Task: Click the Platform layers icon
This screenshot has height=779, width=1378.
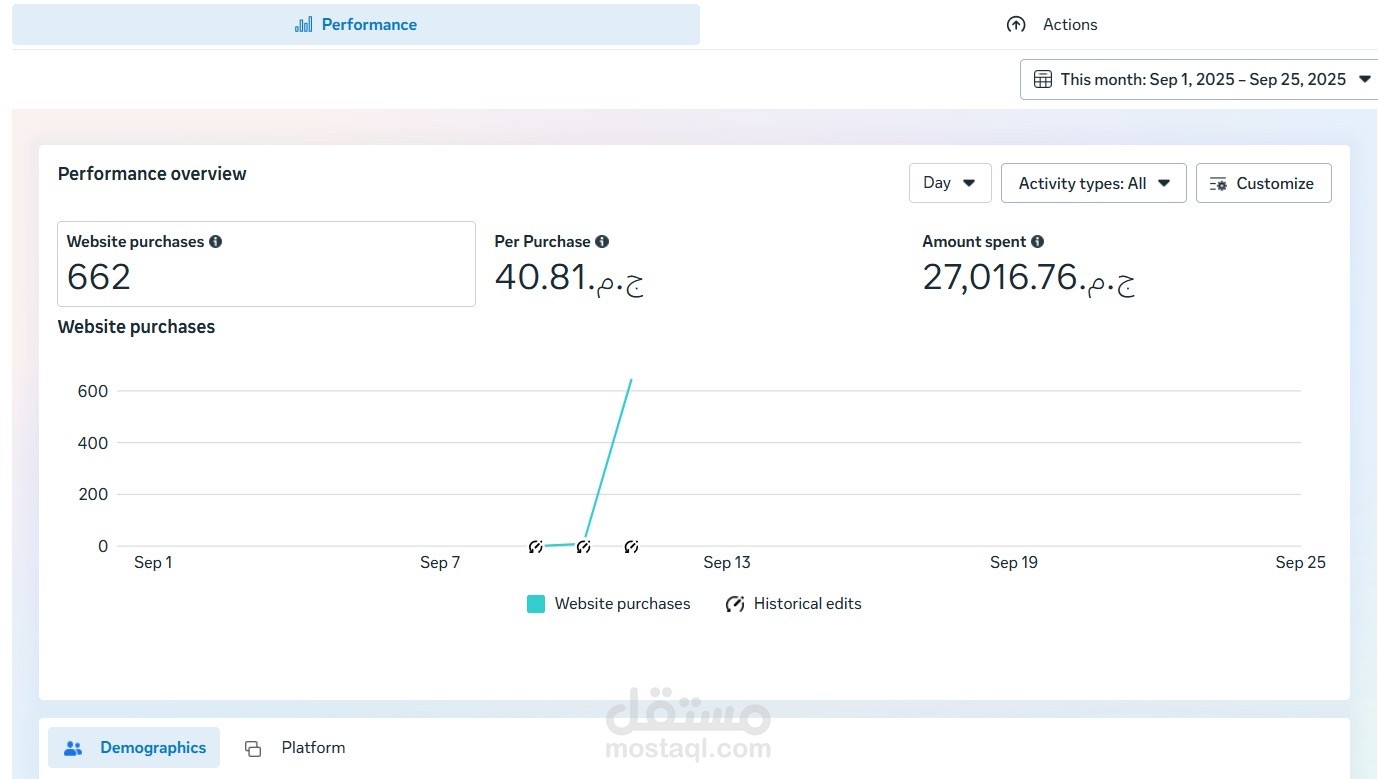Action: [251, 747]
